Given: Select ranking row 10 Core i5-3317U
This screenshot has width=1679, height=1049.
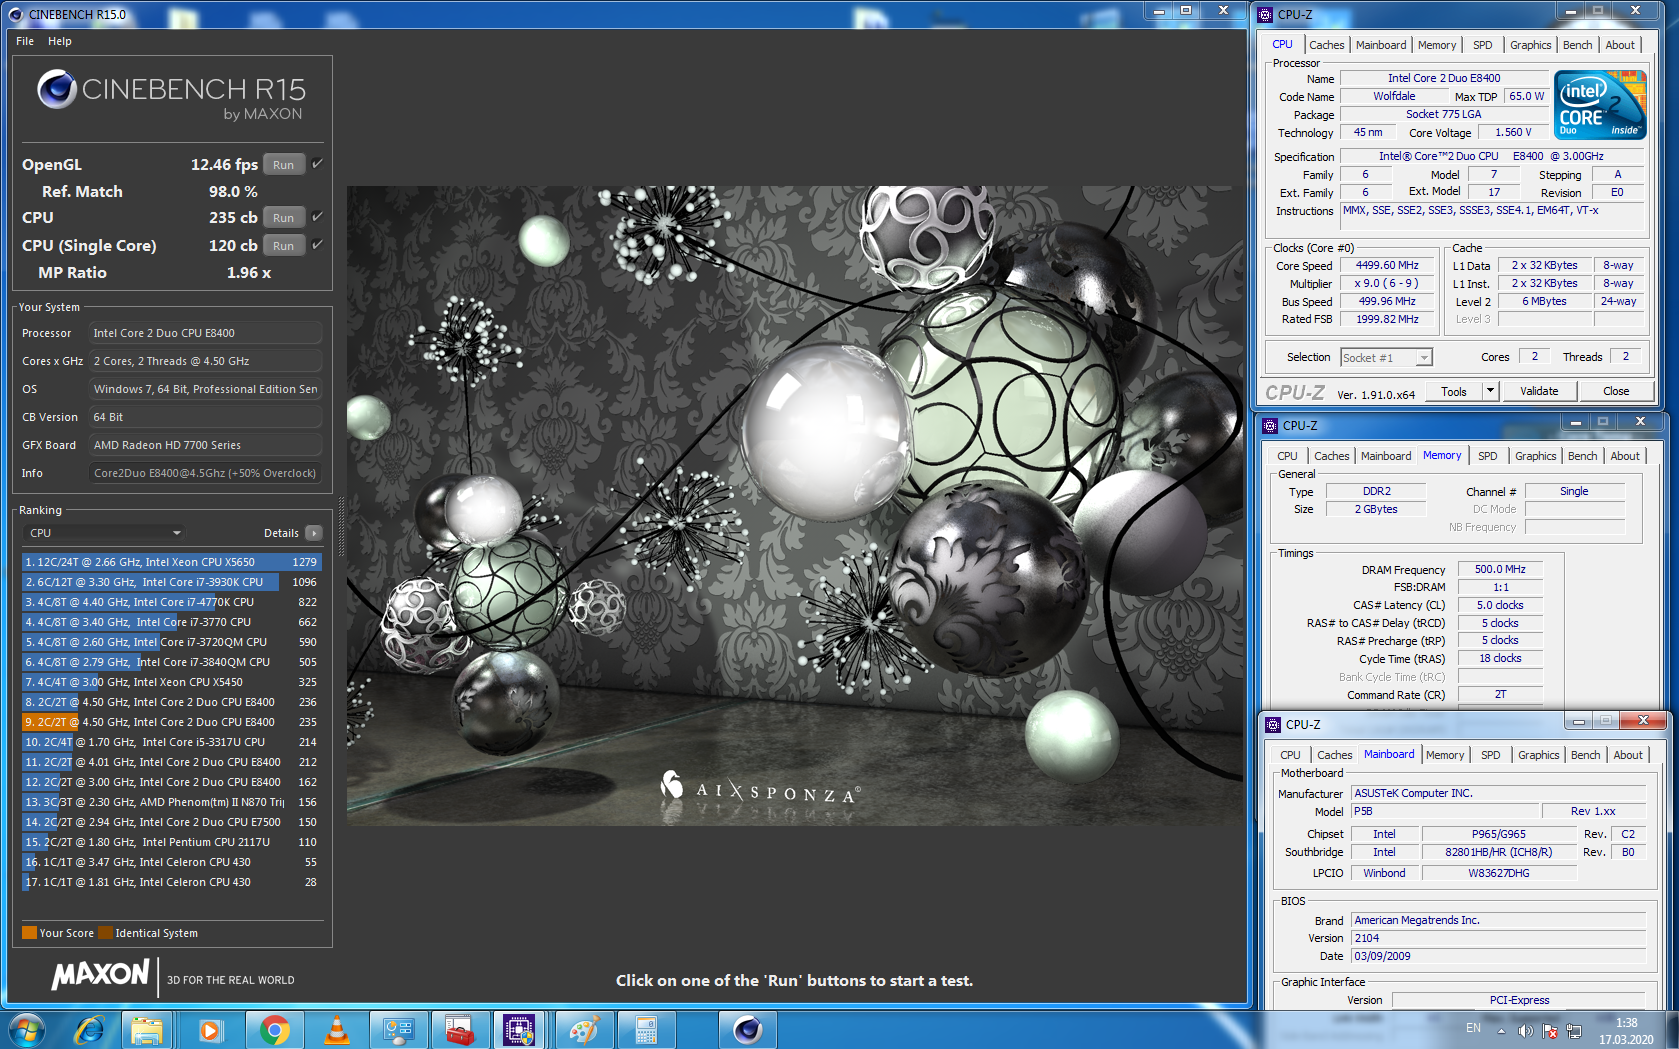Looking at the screenshot, I should pos(171,742).
